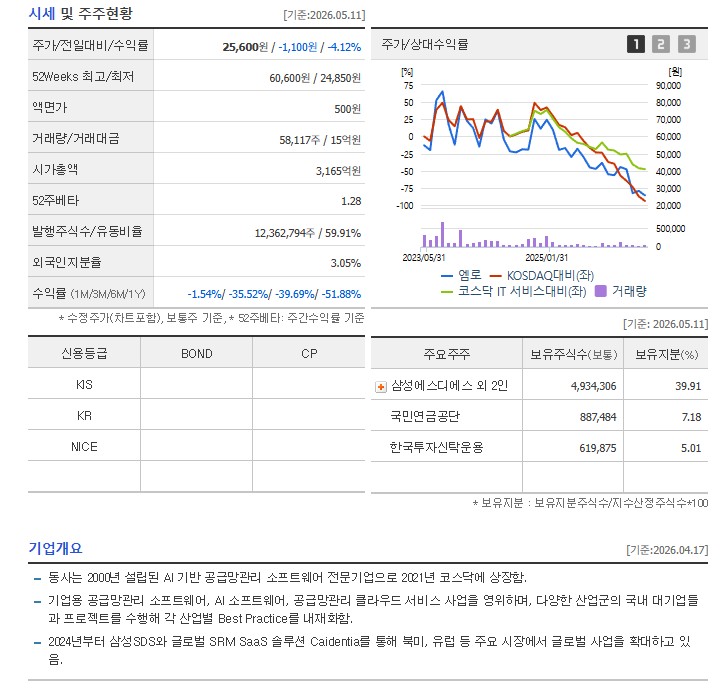The width and height of the screenshot is (727, 691).
Task: Select the 국민연금공단 shareholder name
Action: [425, 416]
